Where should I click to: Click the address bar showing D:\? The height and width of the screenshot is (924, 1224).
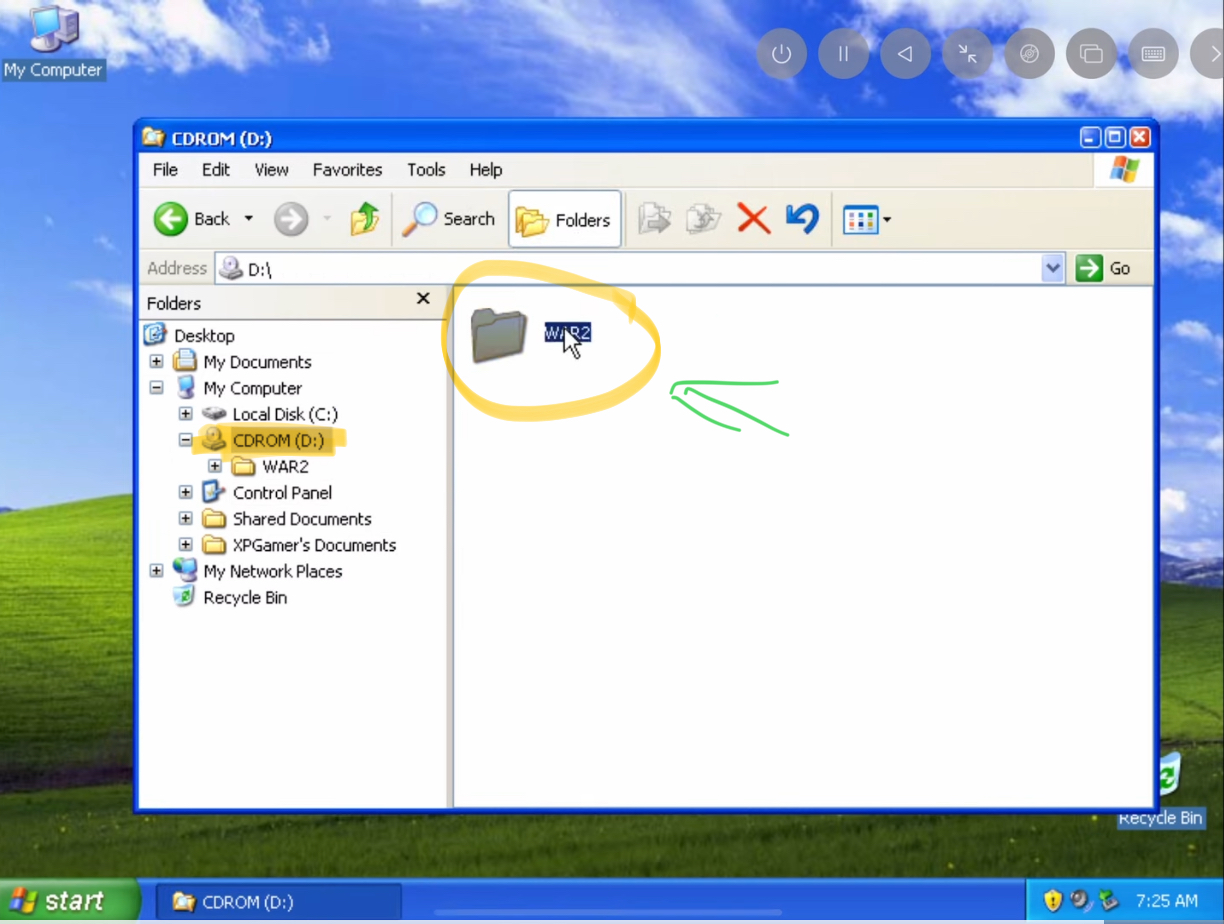coord(640,268)
